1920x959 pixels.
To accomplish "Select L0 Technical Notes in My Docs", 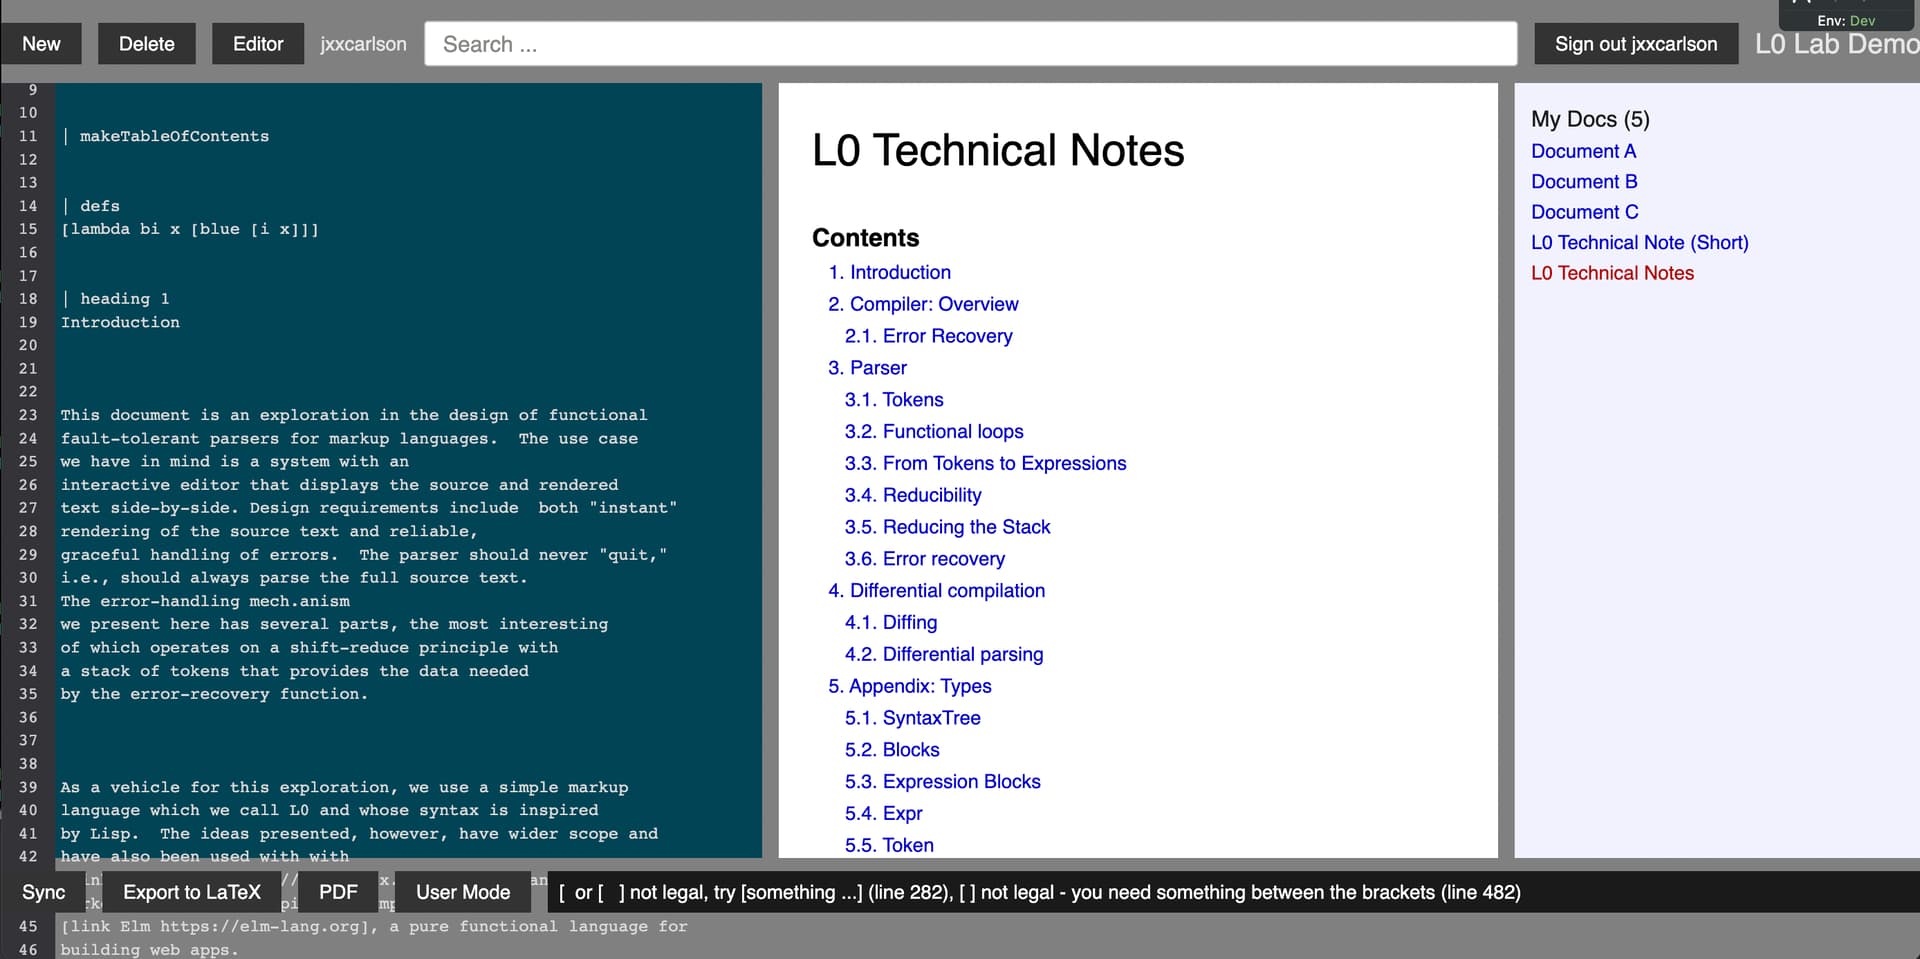I will click(1611, 272).
